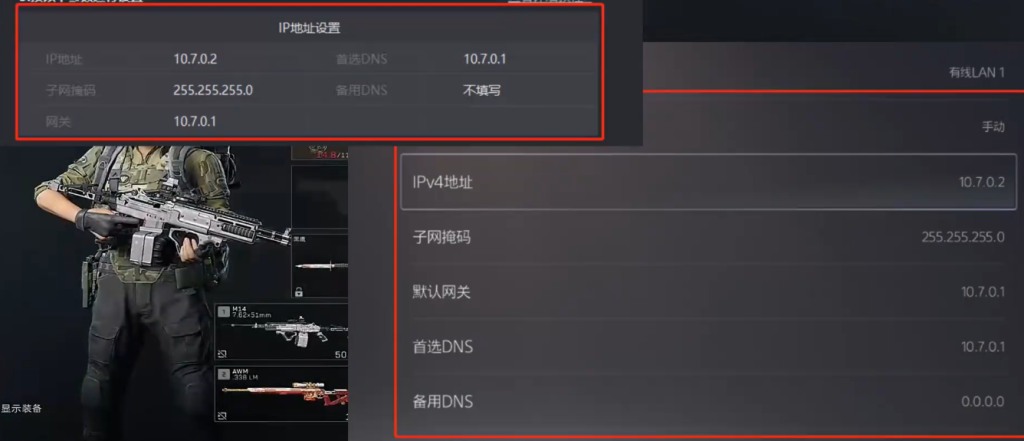
Task: Select the 默认网关 setting row
Action: (x=708, y=291)
